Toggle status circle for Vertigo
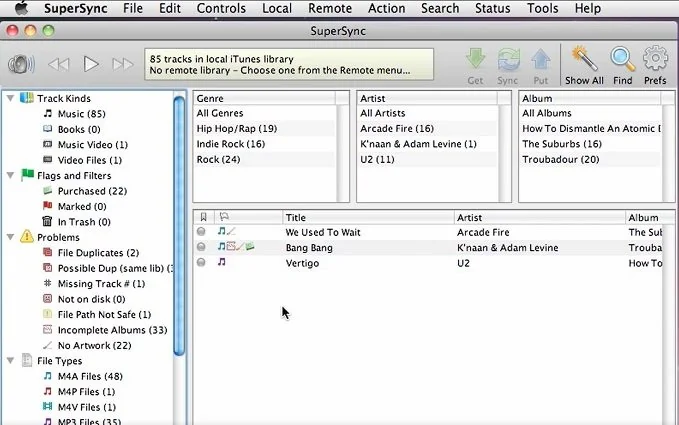The width and height of the screenshot is (679, 425). click(x=201, y=262)
